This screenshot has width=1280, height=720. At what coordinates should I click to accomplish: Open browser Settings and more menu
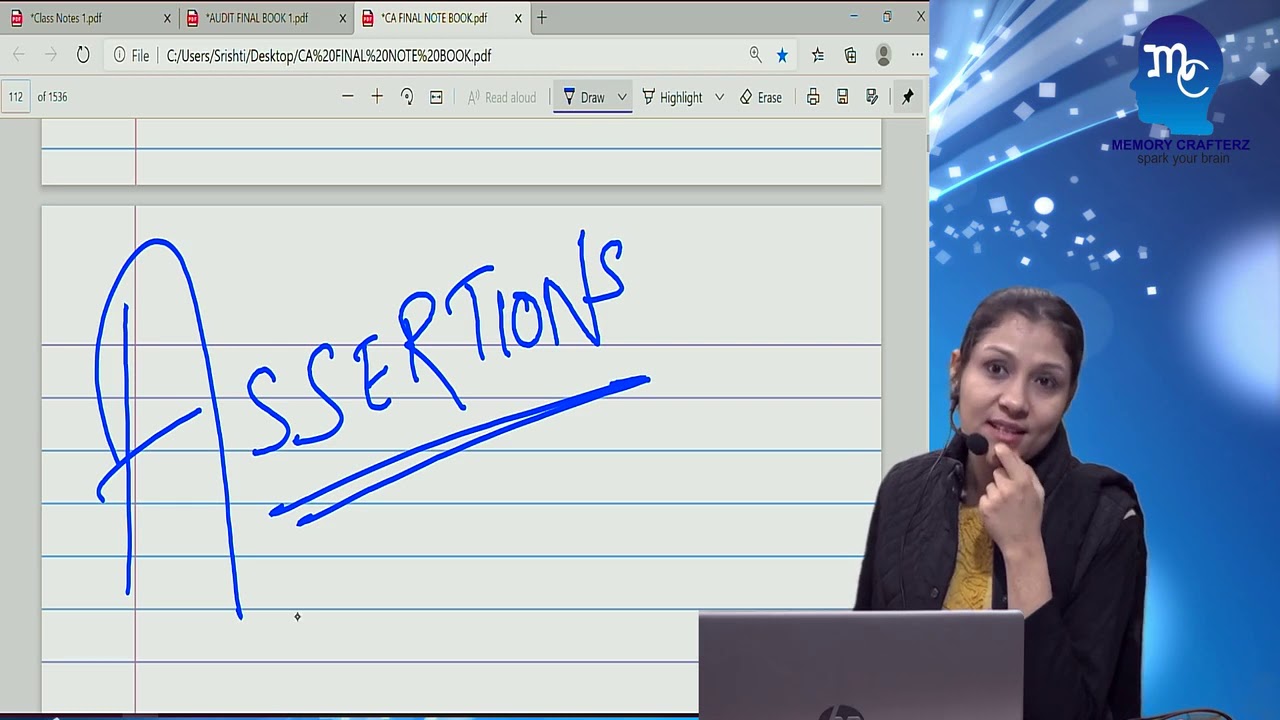pyautogui.click(x=917, y=55)
